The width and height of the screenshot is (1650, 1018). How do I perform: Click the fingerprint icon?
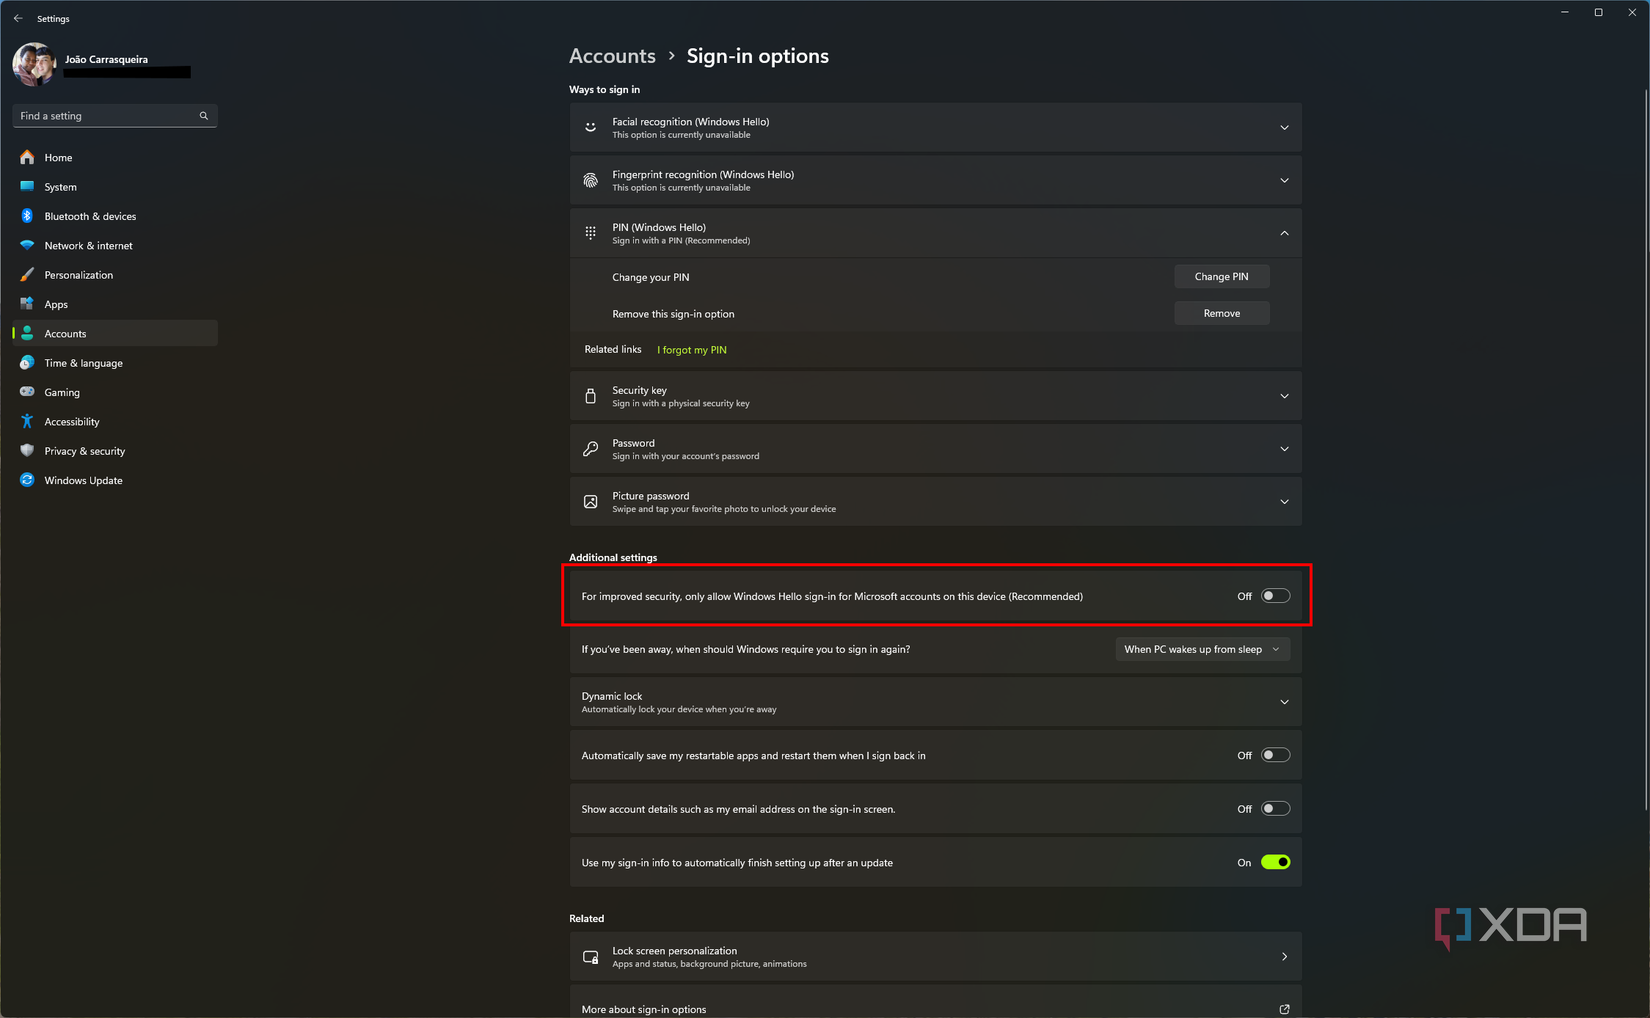(591, 180)
